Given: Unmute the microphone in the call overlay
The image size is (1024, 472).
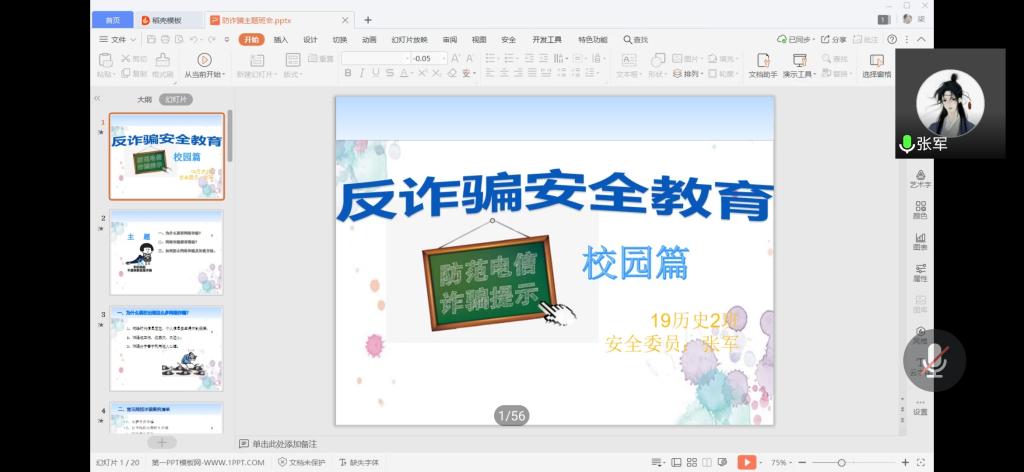Looking at the screenshot, I should 935,360.
